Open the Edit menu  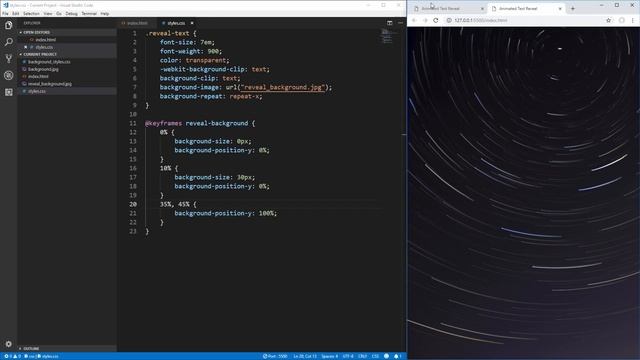[16, 13]
